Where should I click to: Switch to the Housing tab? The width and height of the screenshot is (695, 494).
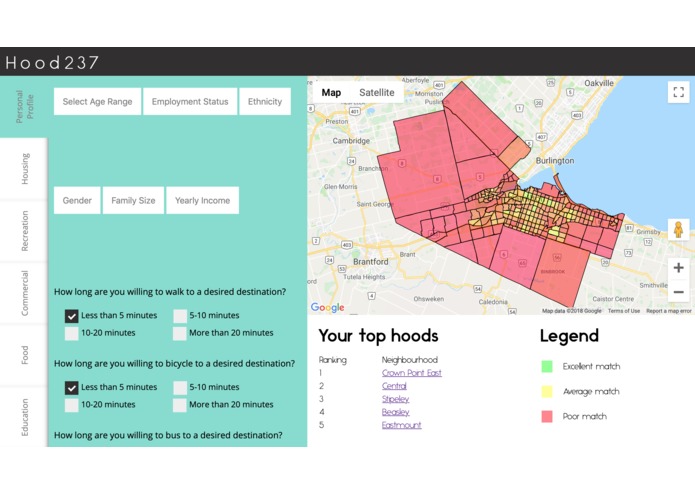tap(24, 169)
